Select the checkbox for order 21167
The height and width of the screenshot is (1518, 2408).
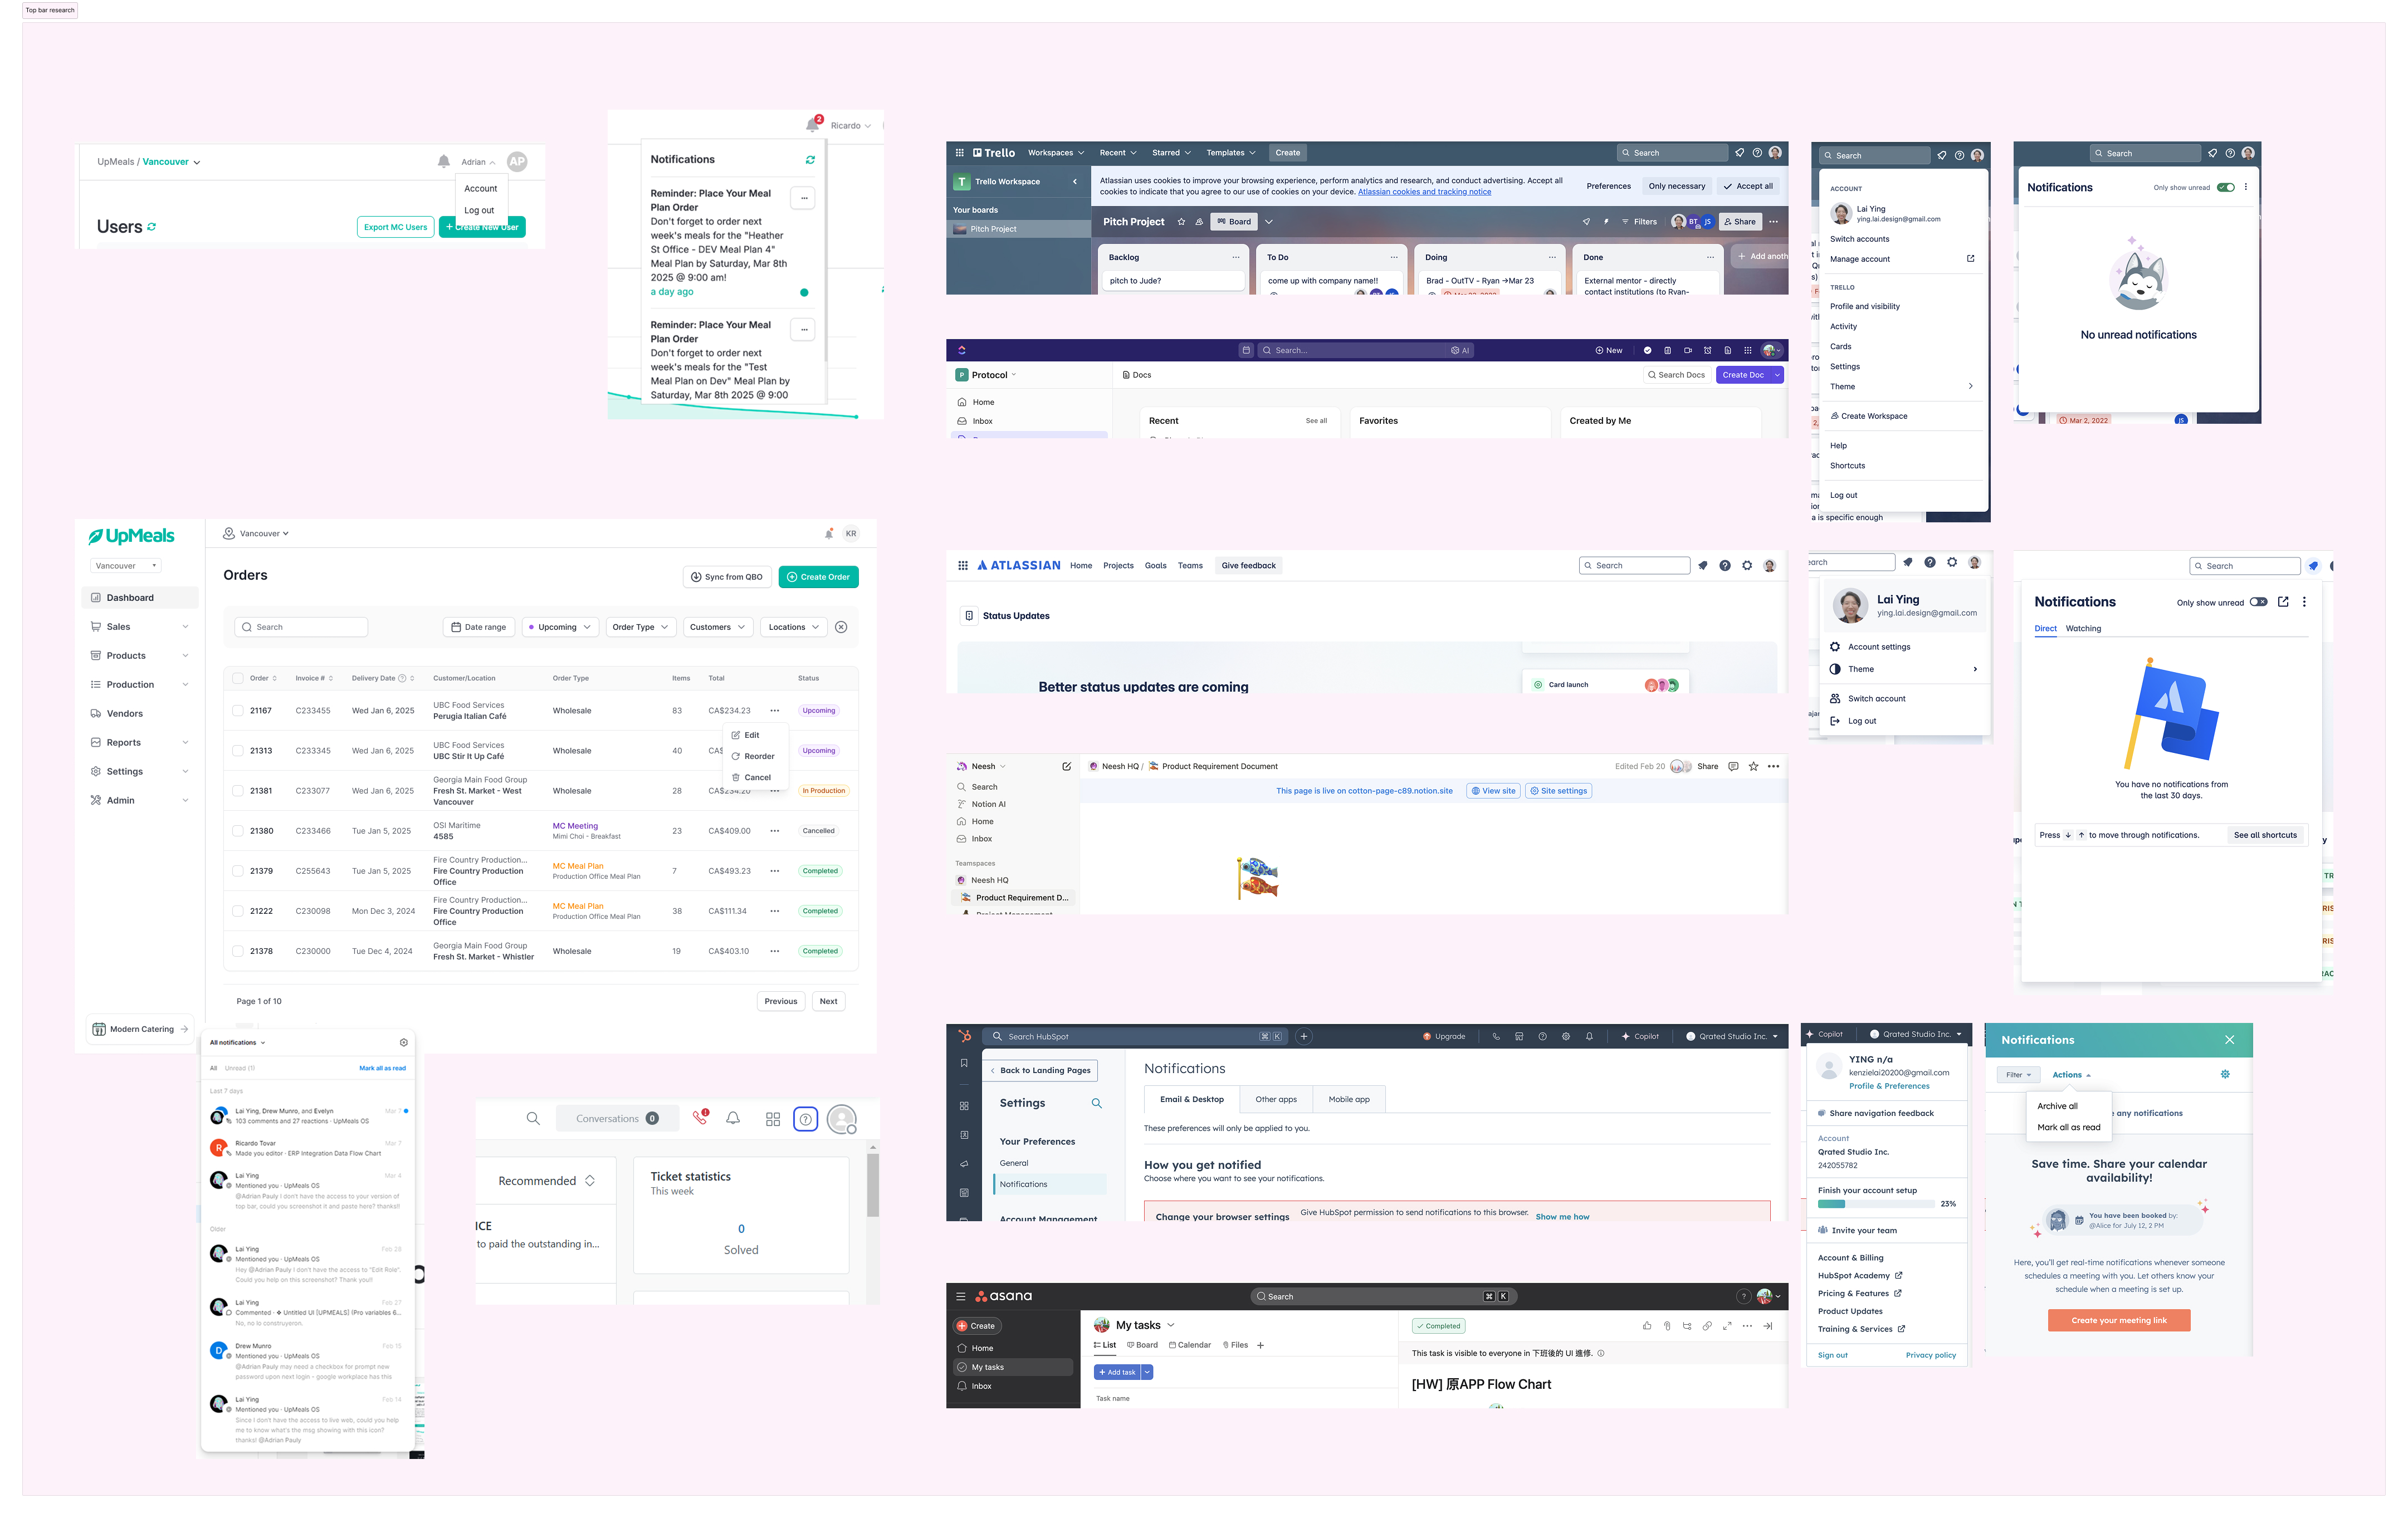point(238,711)
